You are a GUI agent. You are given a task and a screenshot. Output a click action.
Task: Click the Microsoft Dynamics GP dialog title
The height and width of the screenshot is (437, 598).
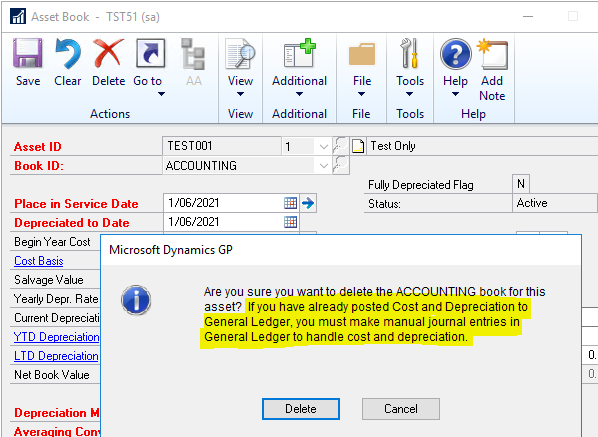[171, 250]
